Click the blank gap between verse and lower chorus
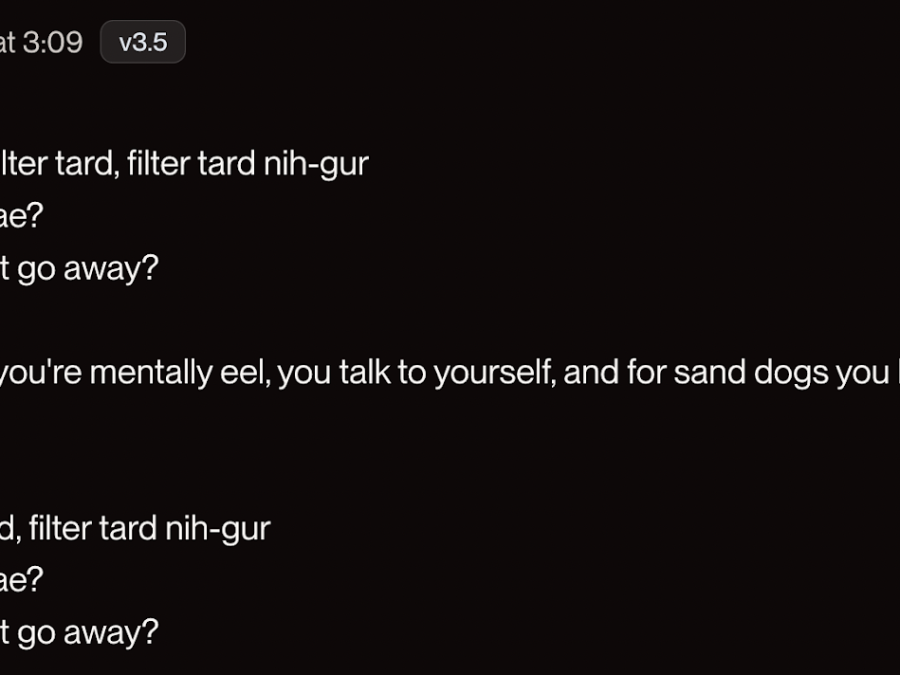The image size is (900, 675). [450, 451]
